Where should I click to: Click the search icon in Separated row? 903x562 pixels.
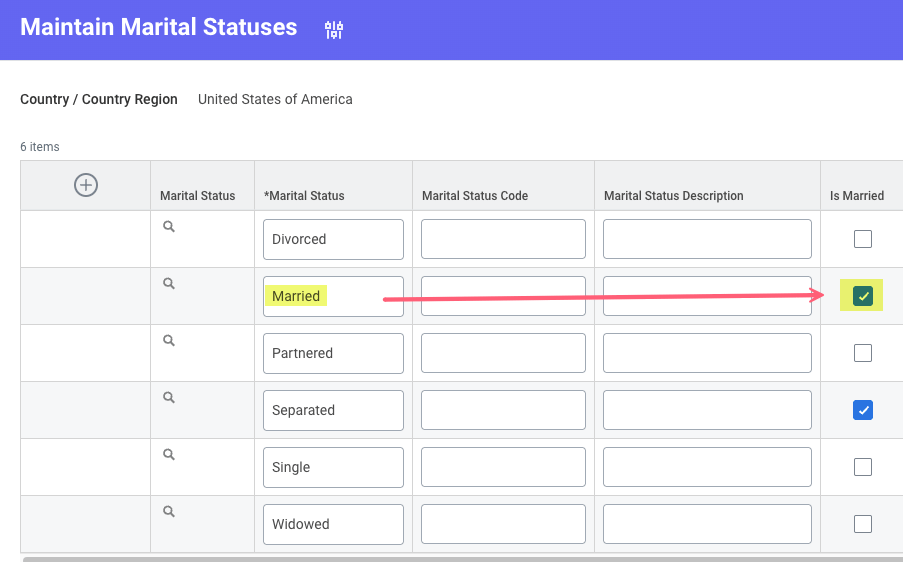click(x=169, y=398)
